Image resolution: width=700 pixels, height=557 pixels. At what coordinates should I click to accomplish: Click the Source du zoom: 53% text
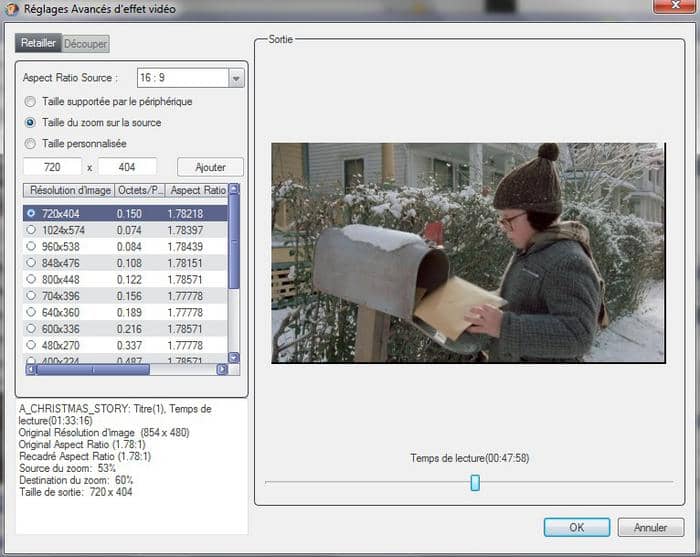pos(67,468)
